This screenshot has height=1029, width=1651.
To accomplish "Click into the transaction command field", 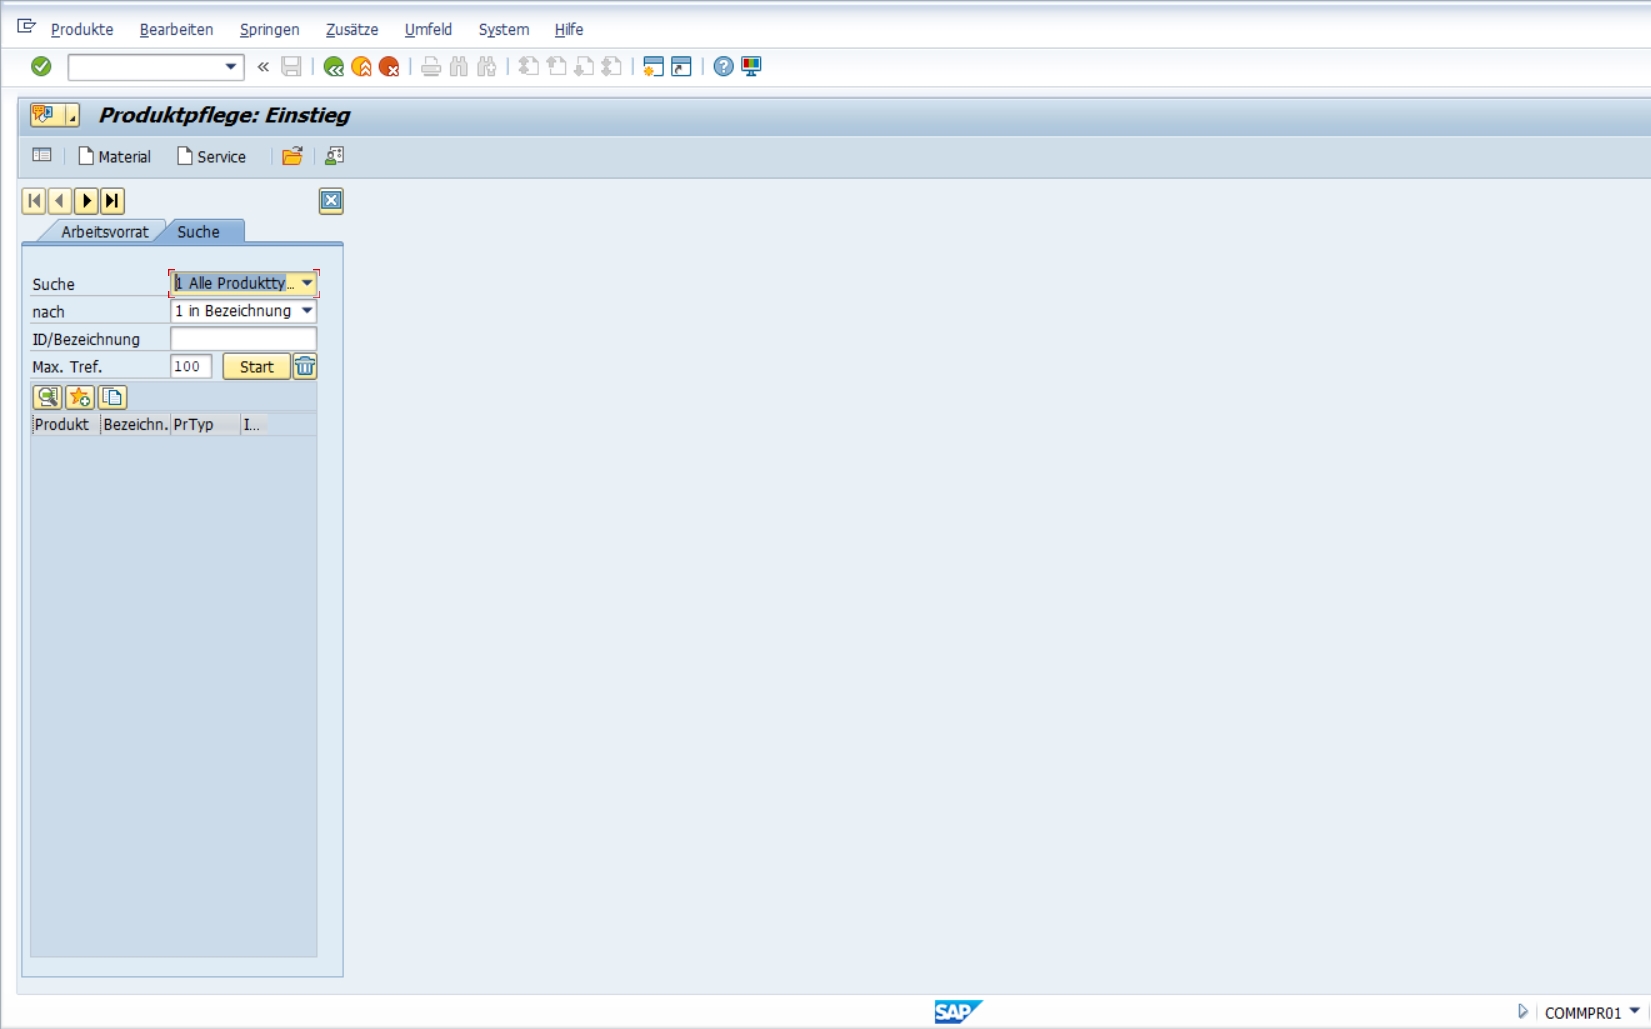I will coord(146,67).
